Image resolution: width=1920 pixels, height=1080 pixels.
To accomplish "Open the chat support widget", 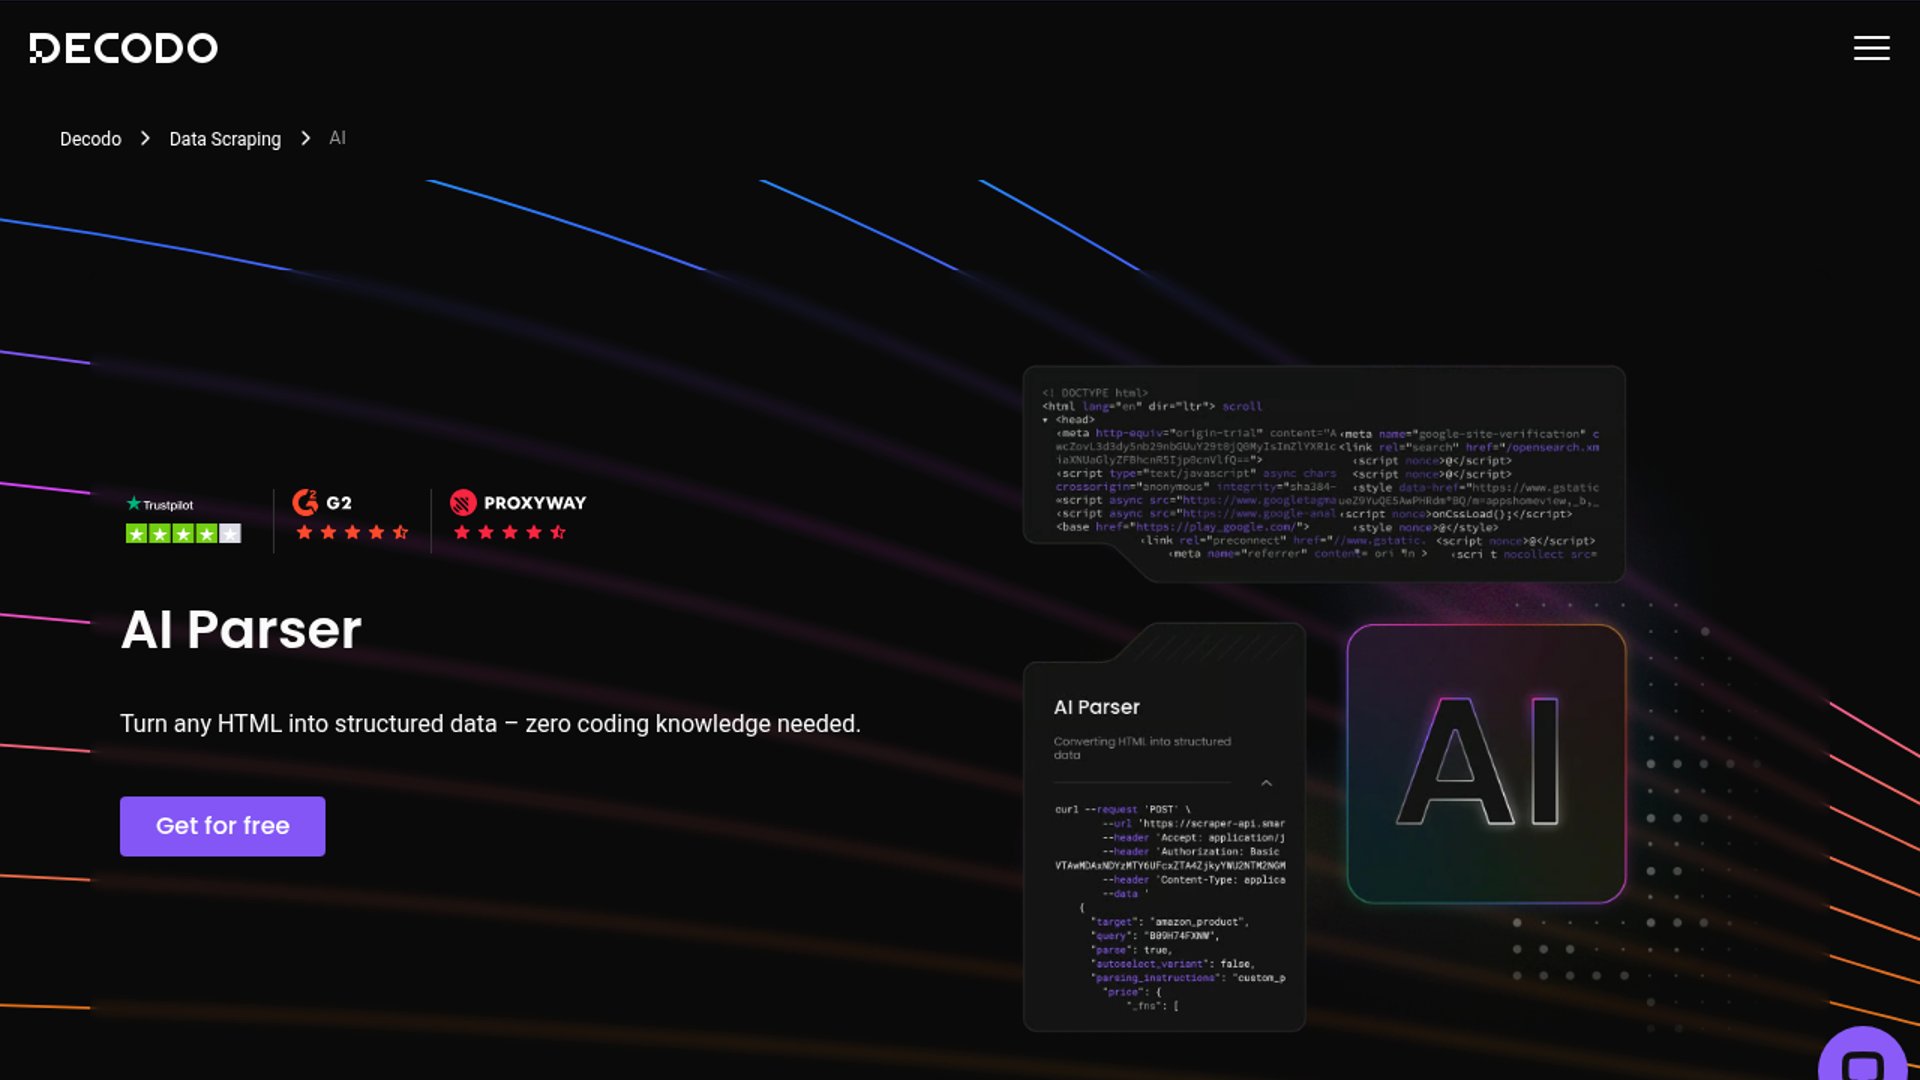I will (1863, 1060).
